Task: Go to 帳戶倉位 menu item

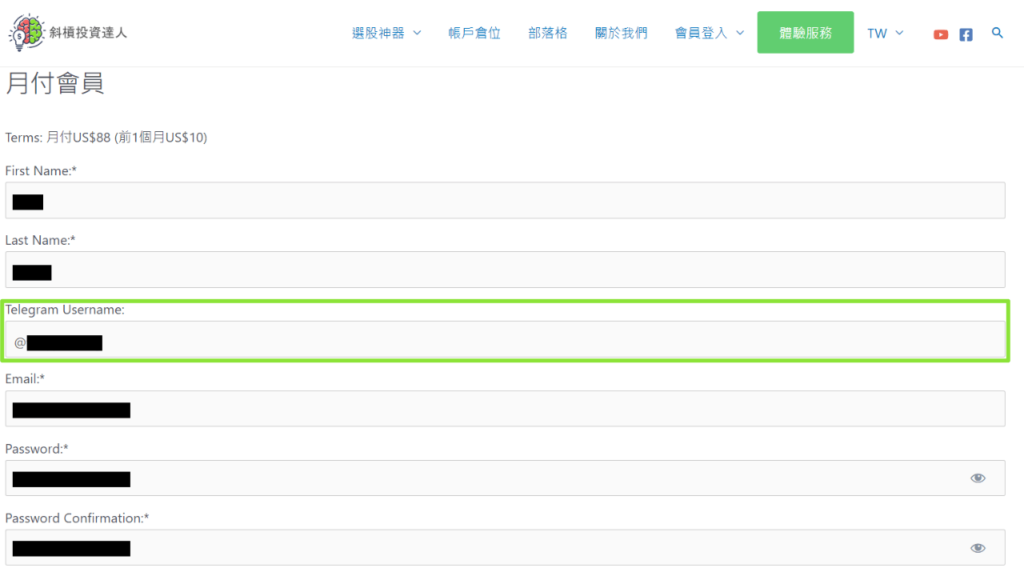Action: pos(474,33)
